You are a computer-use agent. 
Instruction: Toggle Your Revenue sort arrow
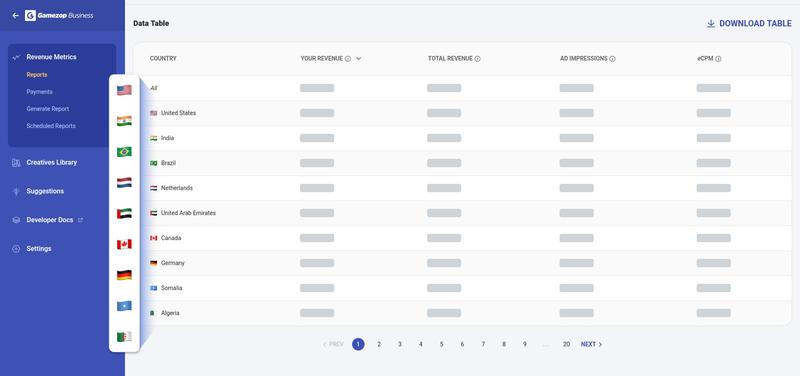pos(359,59)
